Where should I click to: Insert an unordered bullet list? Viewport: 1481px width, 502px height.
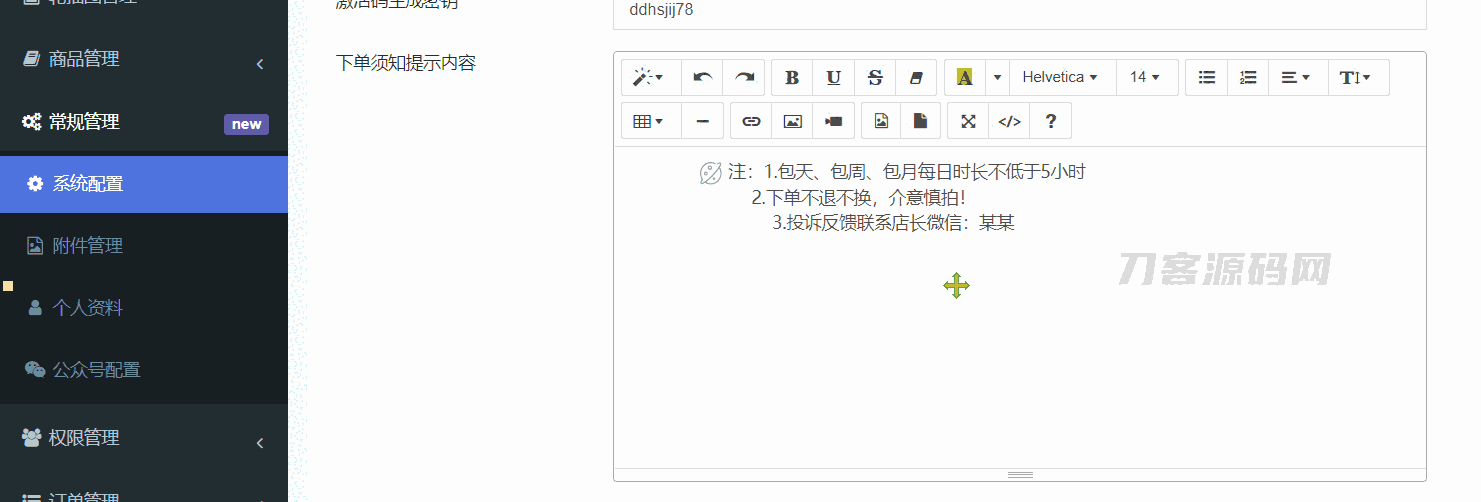(1207, 77)
